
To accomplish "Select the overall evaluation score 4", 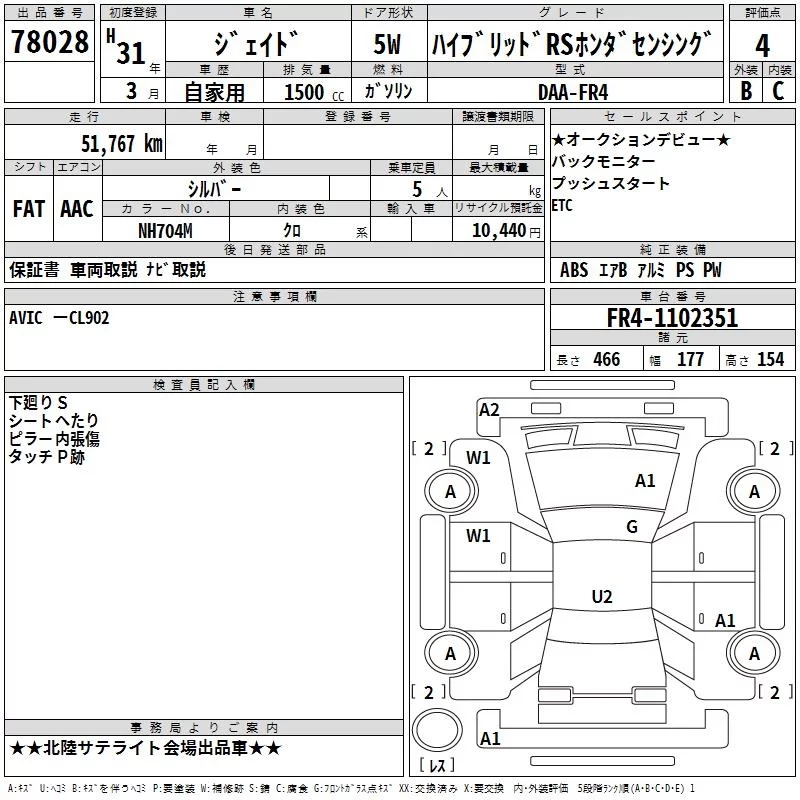I will [x=763, y=46].
